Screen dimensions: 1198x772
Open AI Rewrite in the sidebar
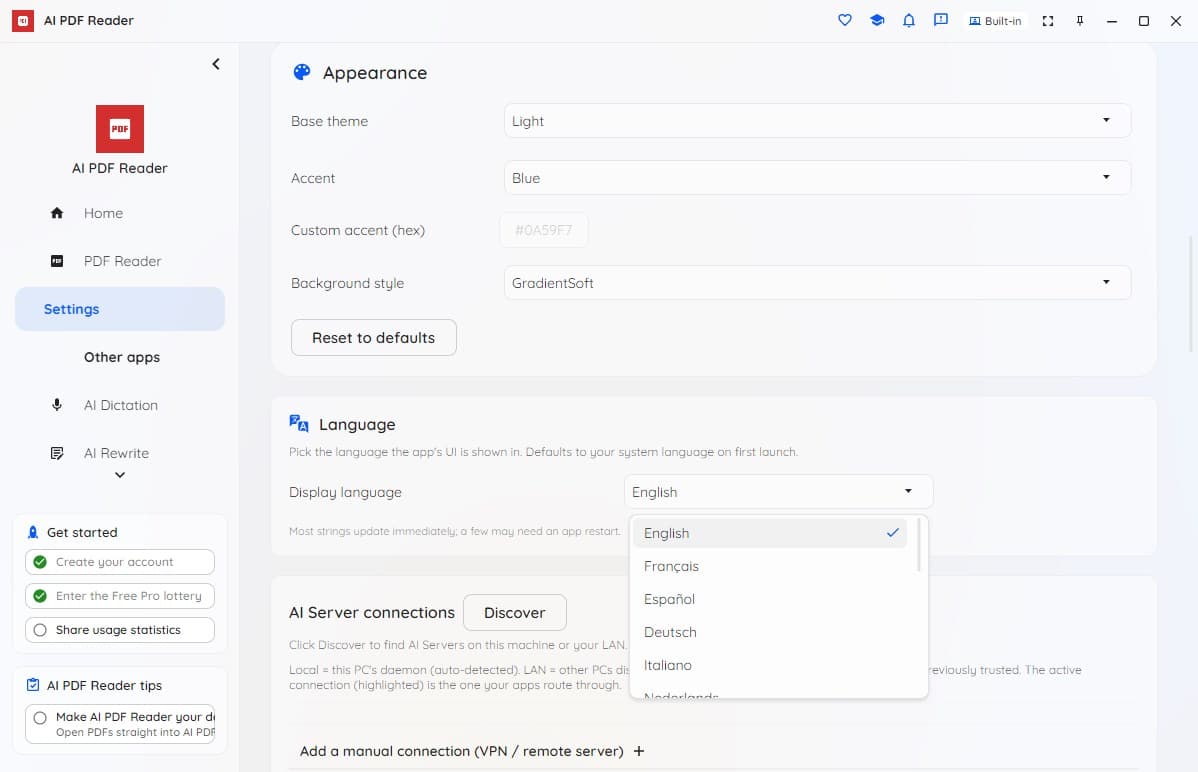click(120, 453)
